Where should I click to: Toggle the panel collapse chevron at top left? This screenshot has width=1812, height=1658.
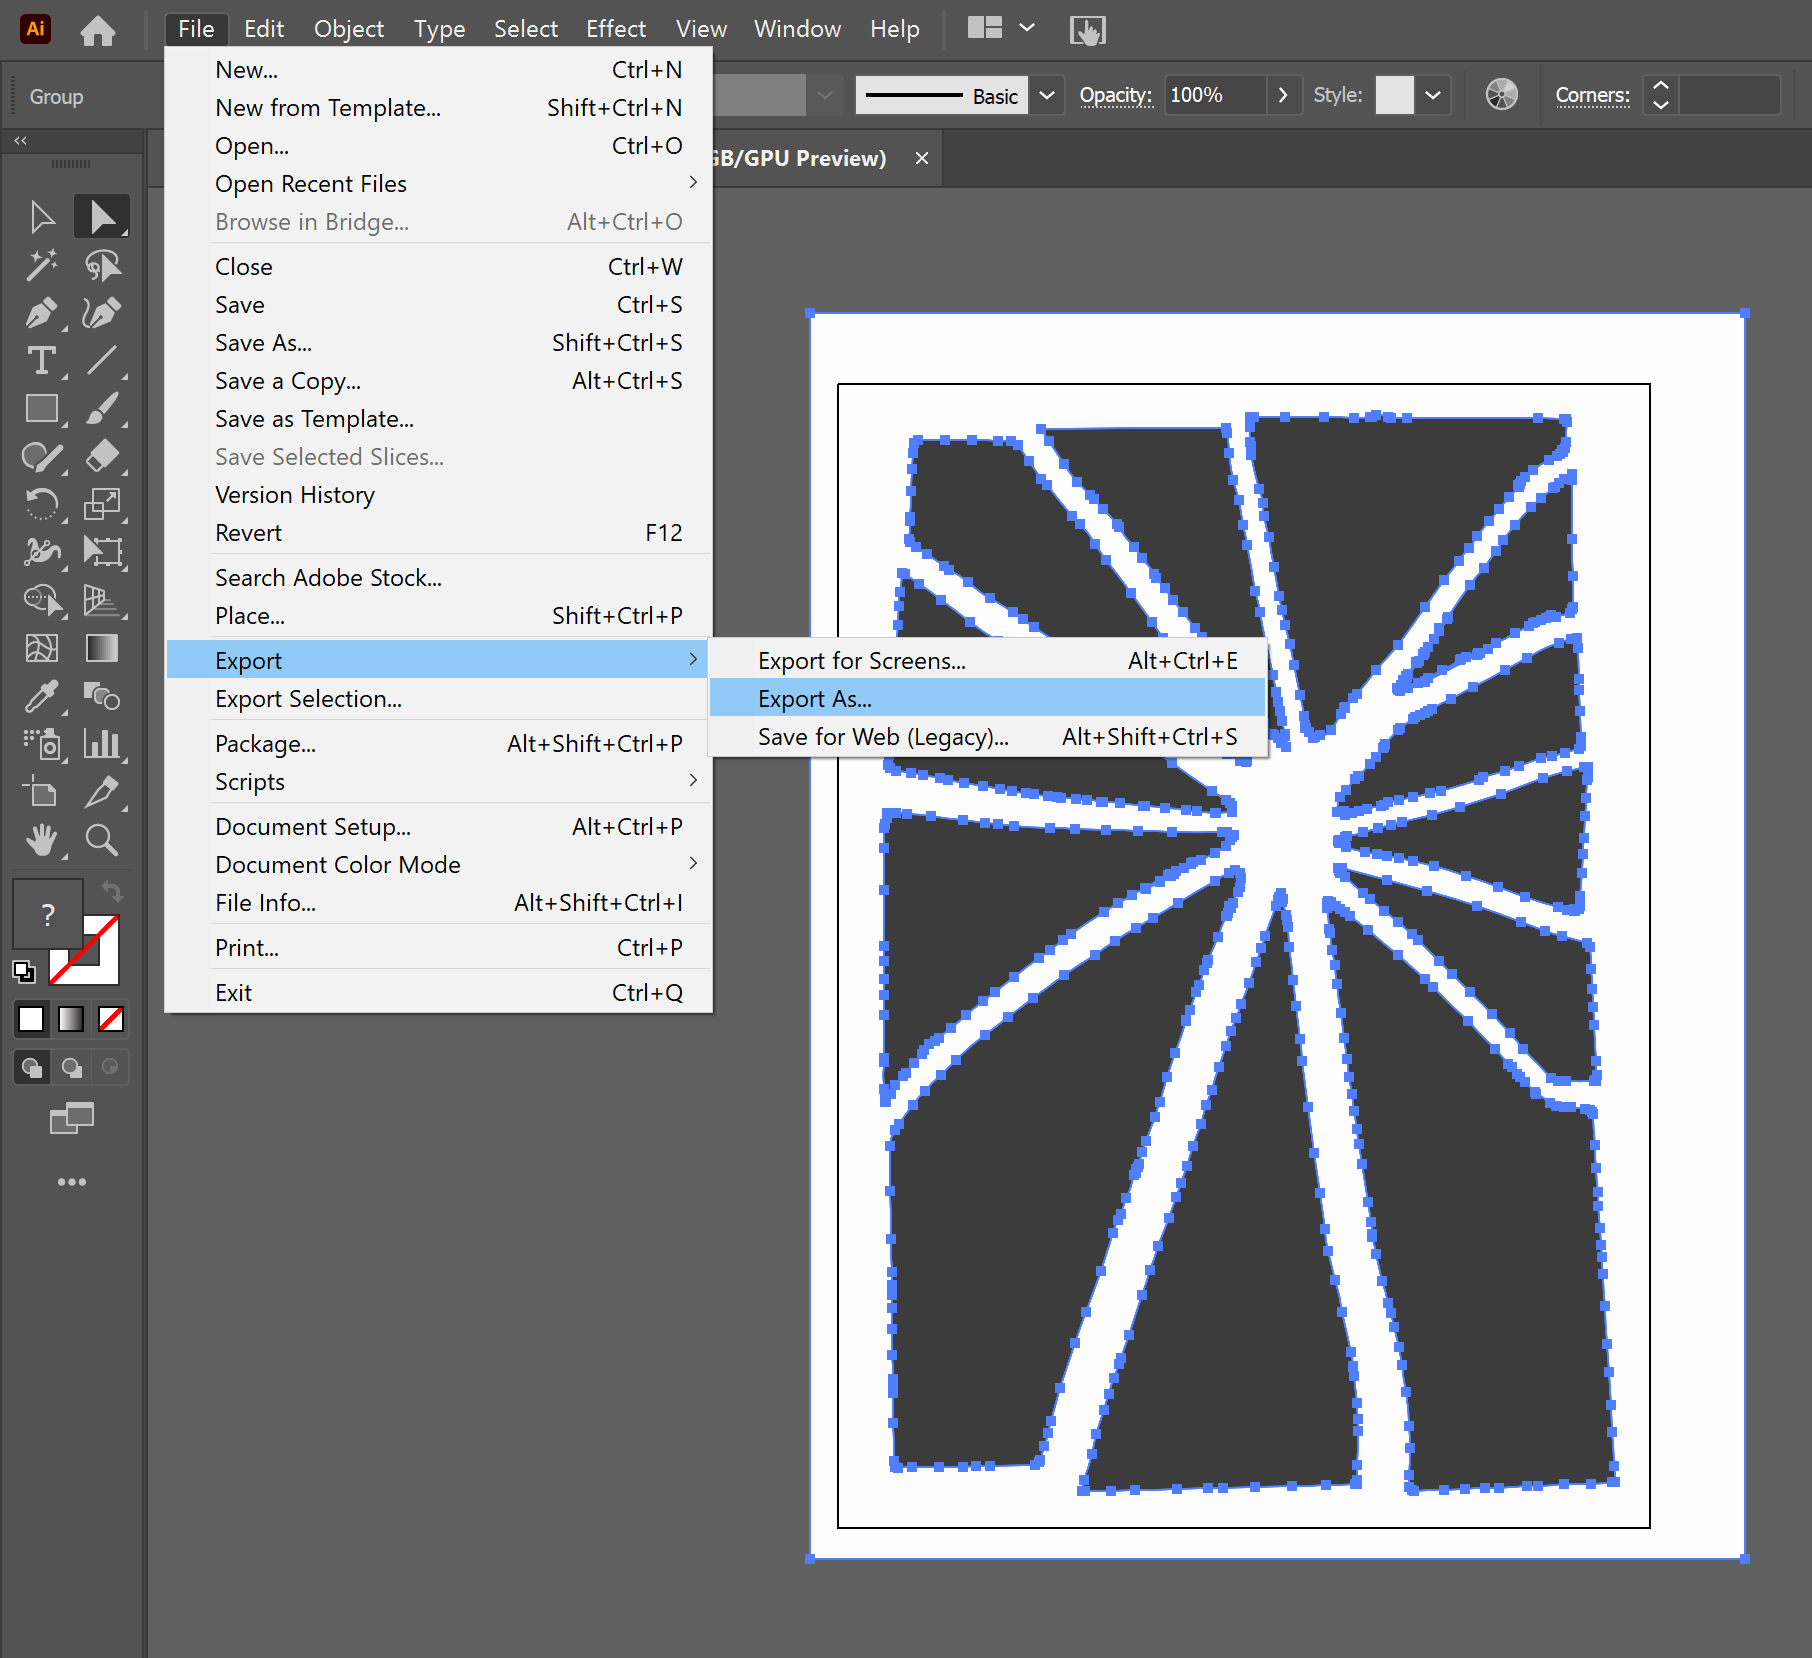point(19,140)
